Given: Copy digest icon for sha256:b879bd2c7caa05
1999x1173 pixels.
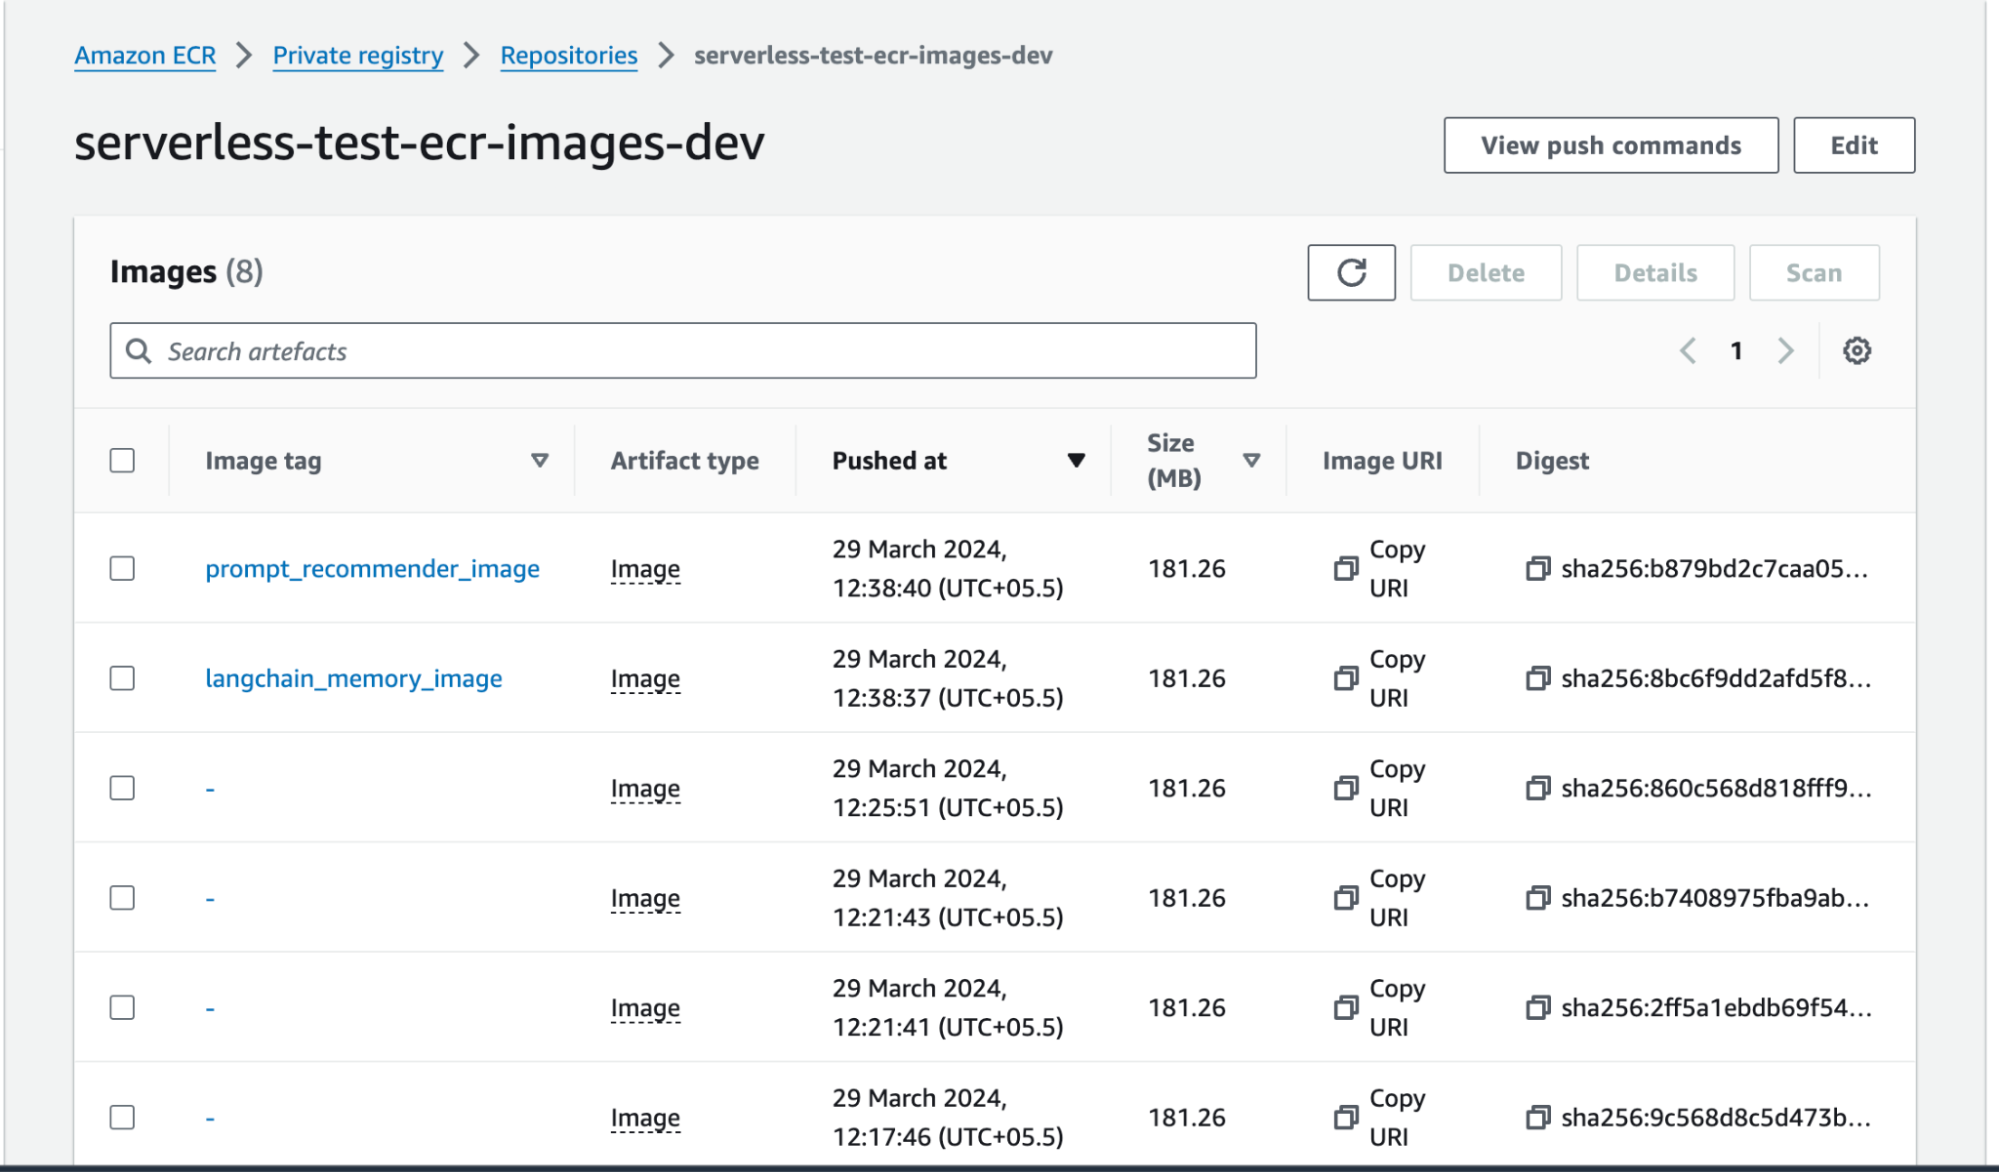Looking at the screenshot, I should coord(1537,569).
